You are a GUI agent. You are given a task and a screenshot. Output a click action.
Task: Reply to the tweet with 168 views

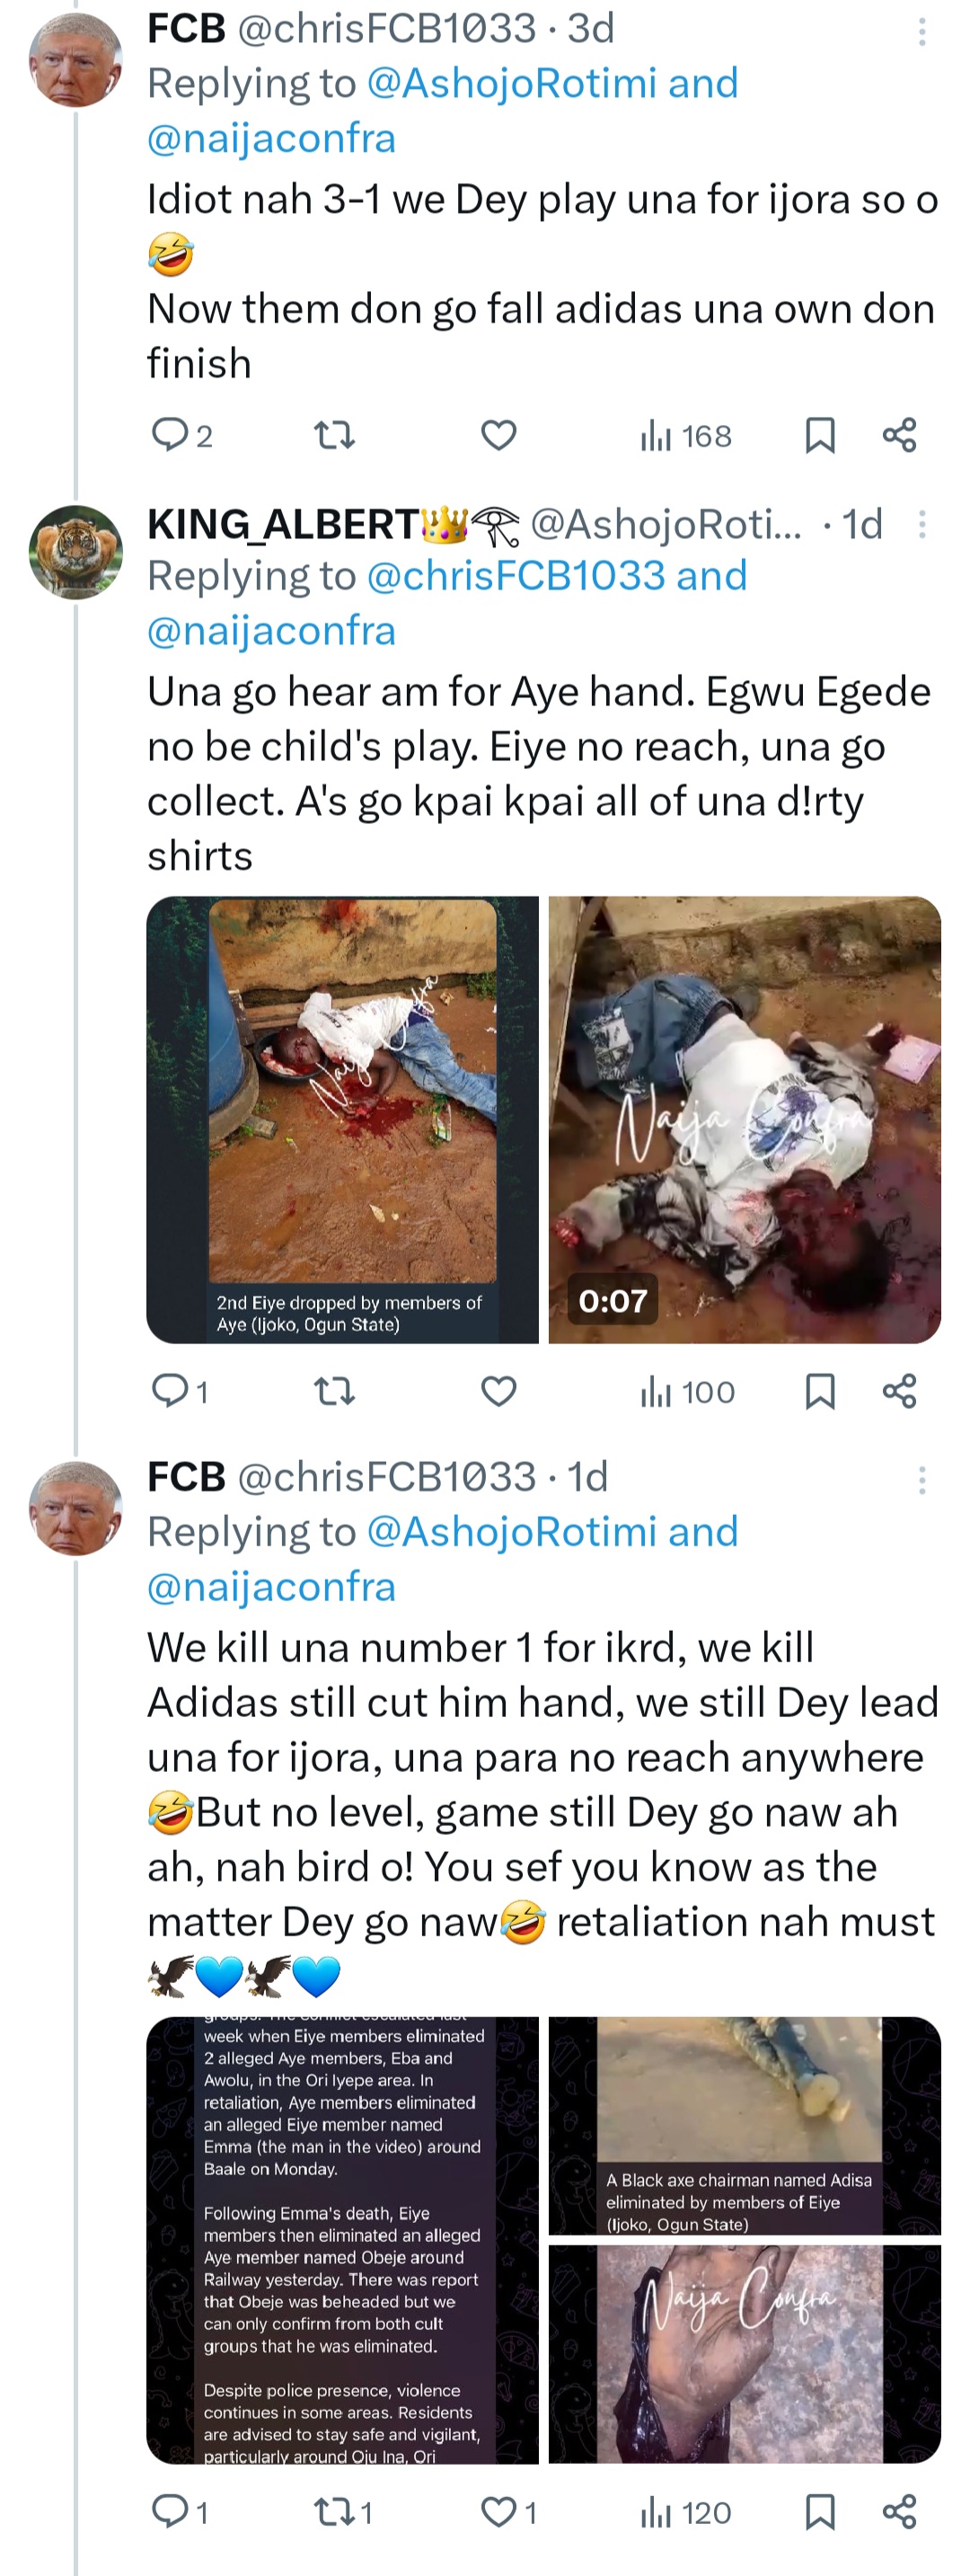click(169, 435)
